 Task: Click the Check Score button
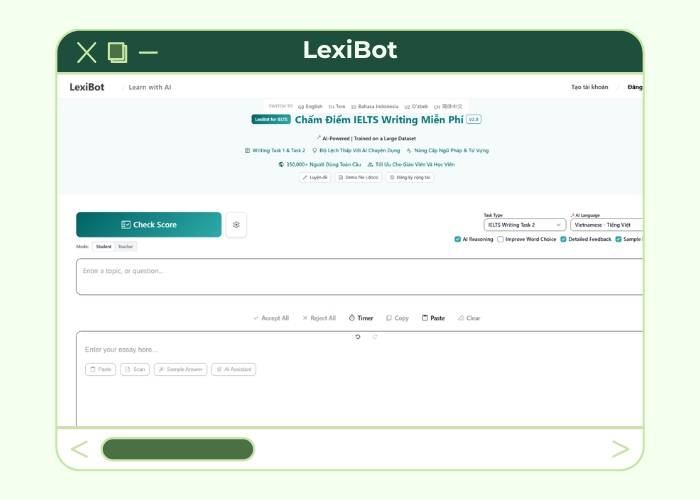(149, 225)
